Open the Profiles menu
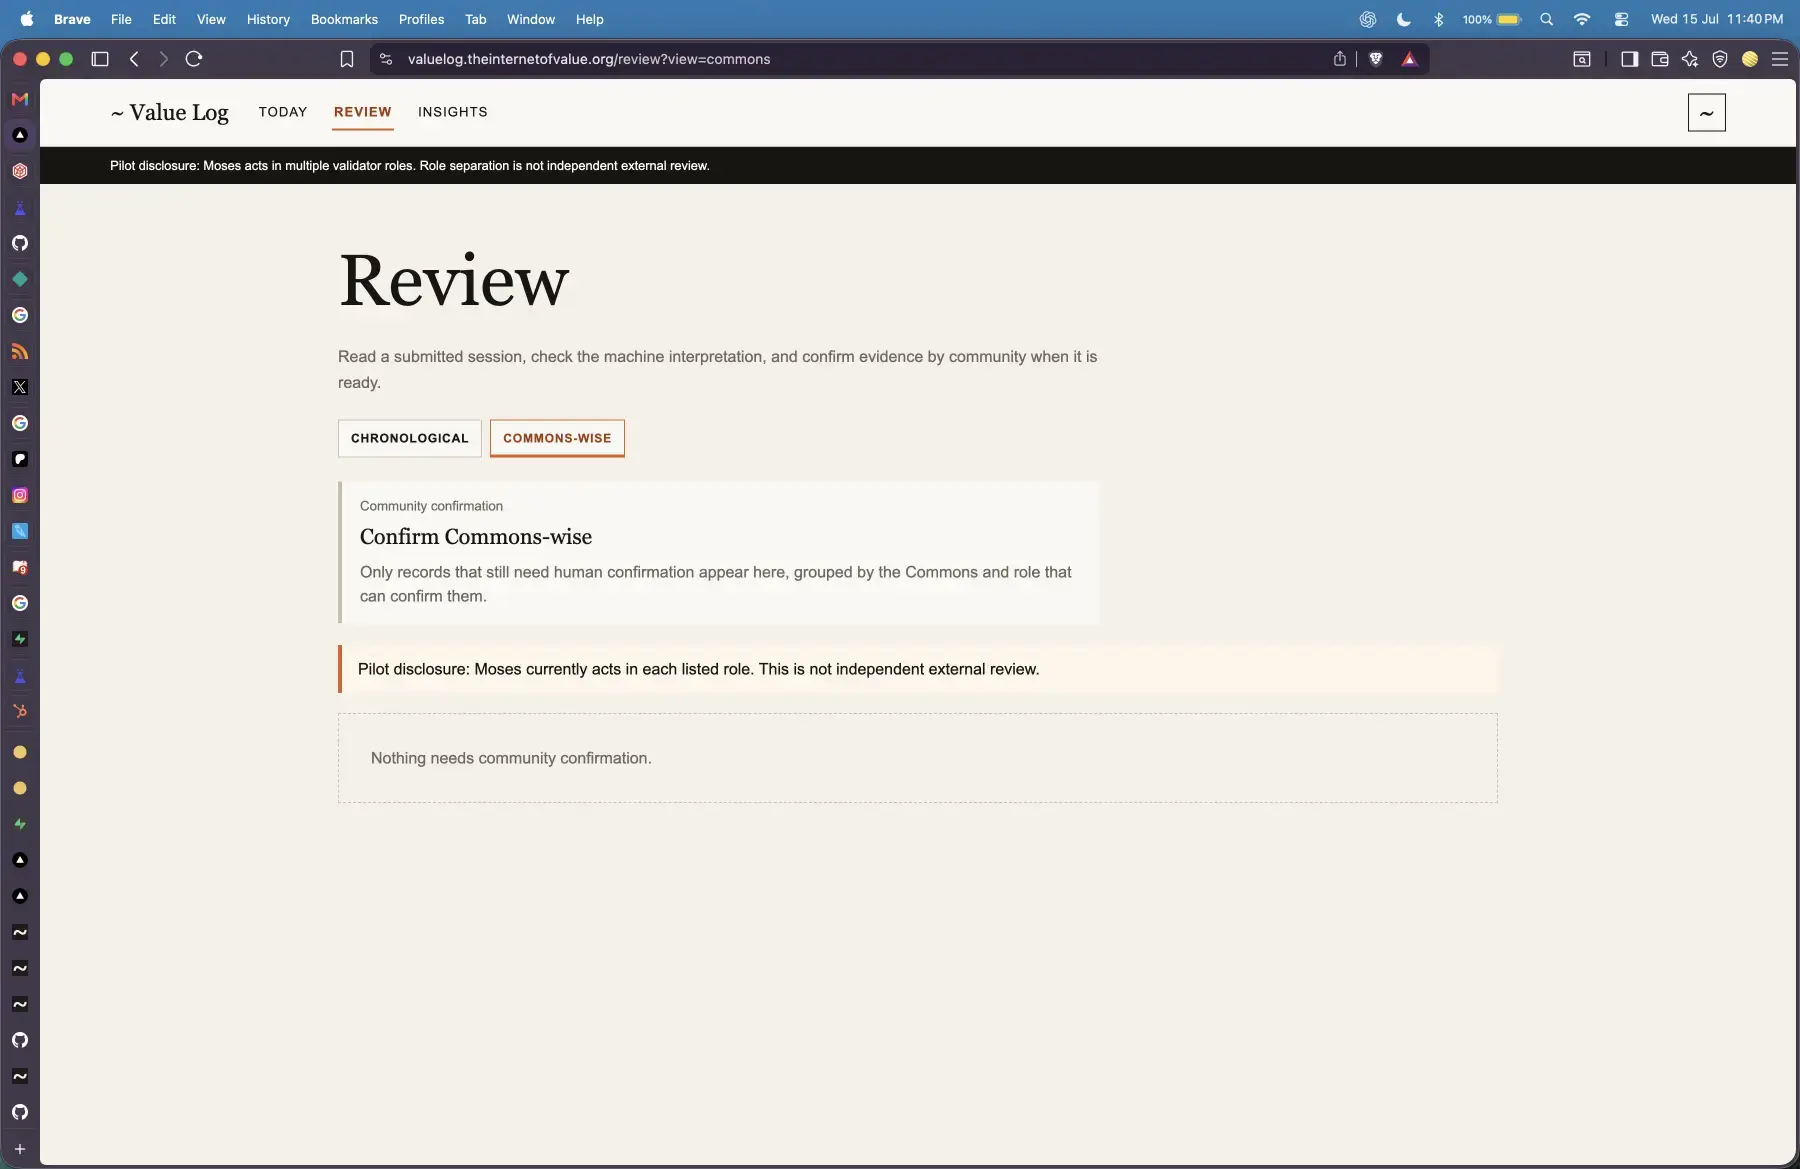Viewport: 1800px width, 1169px height. (x=421, y=19)
